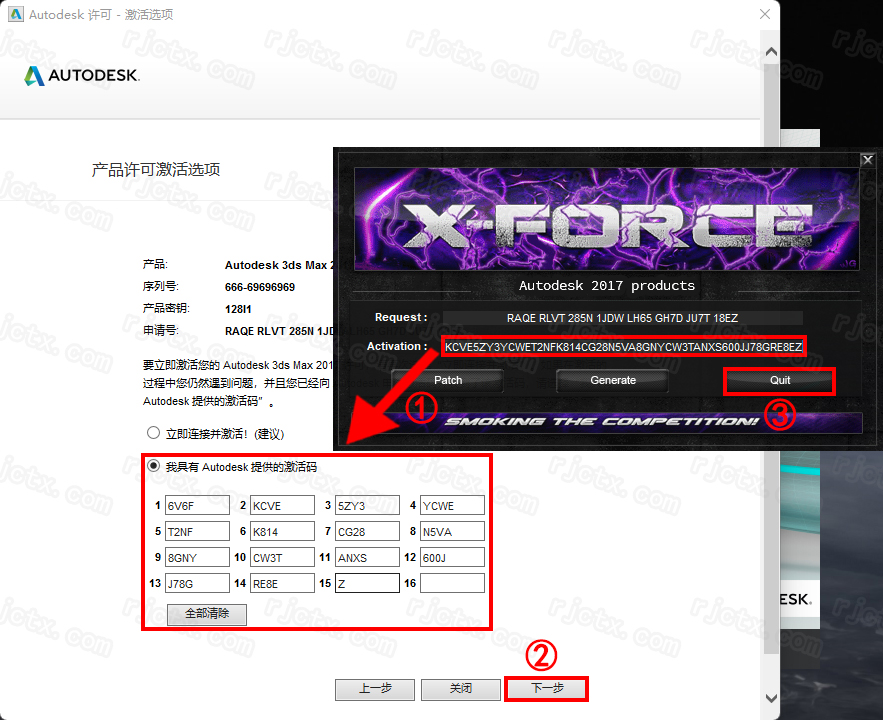Click the Autodesk icon in the title bar
This screenshot has width=883, height=720.
click(x=13, y=14)
